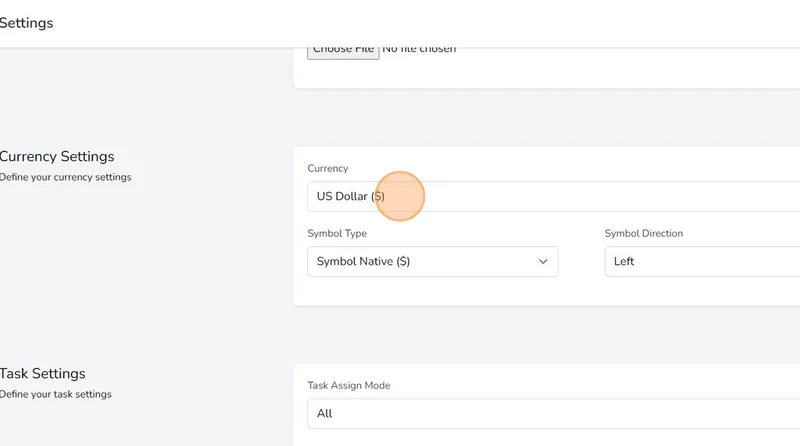Click the chevron arrow in Symbol Type

[543, 262]
